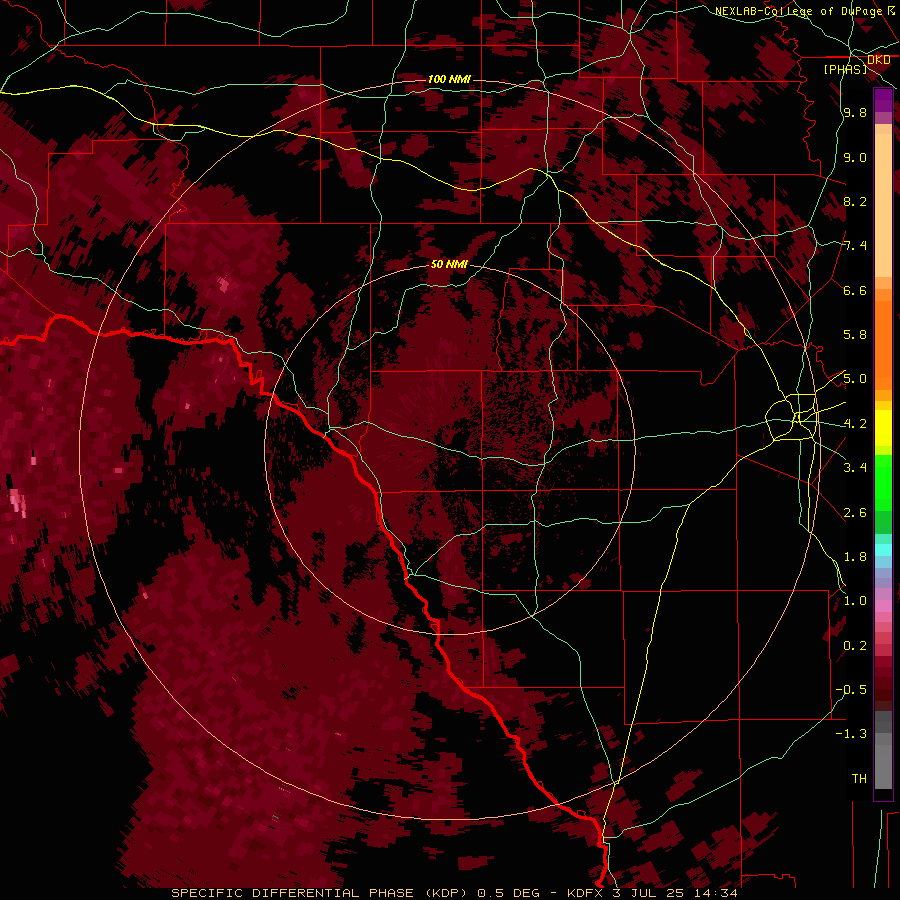The height and width of the screenshot is (900, 900).
Task: Click the 100 NMI range ring label
Action: pyautogui.click(x=449, y=79)
